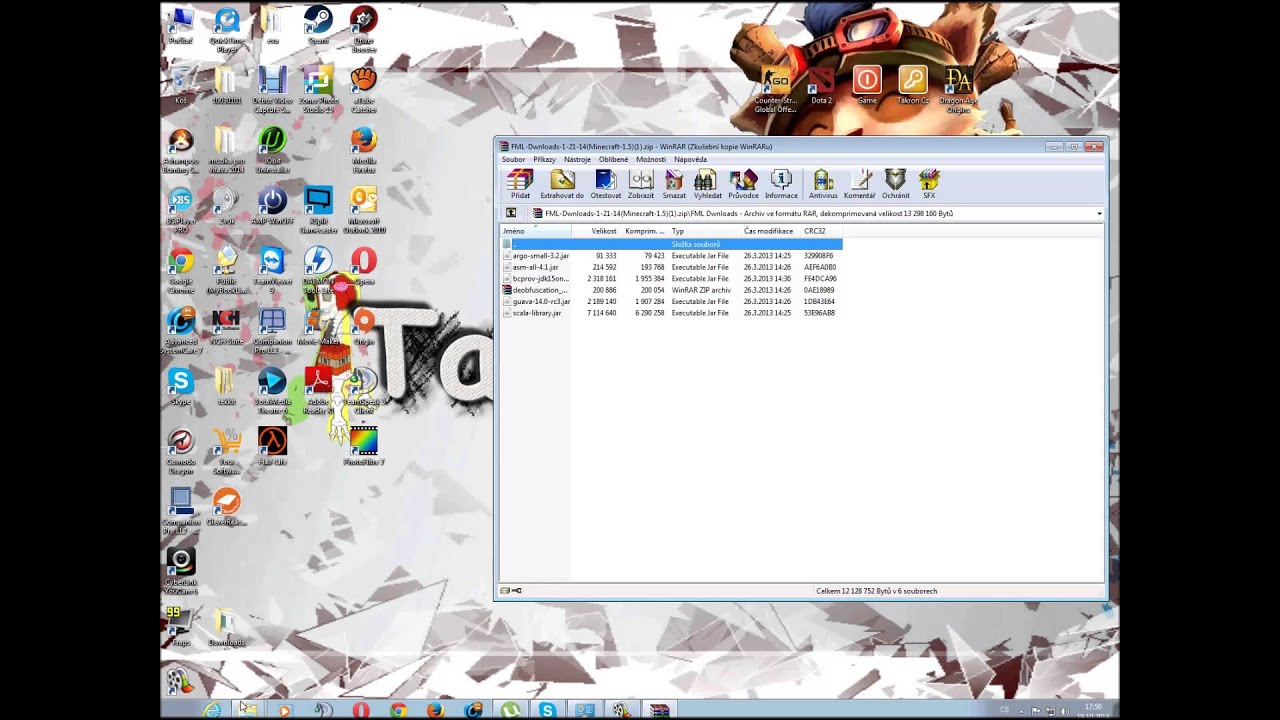The width and height of the screenshot is (1280, 720).
Task: Open the Steam desktop shortcut
Action: 318,27
